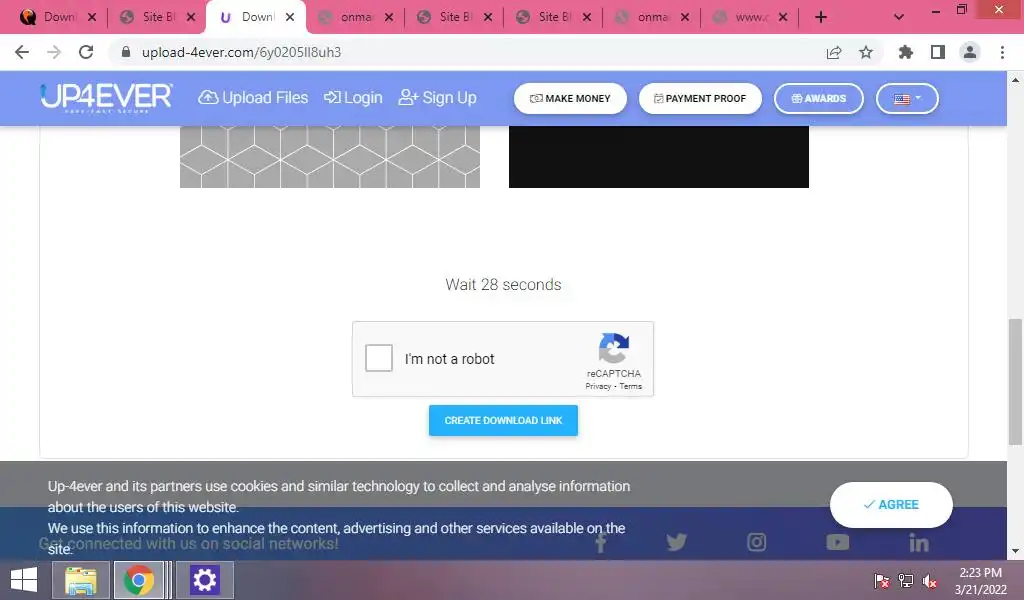Open reCAPTCHA Privacy link
Viewport: 1024px width, 600px height.
click(x=598, y=387)
